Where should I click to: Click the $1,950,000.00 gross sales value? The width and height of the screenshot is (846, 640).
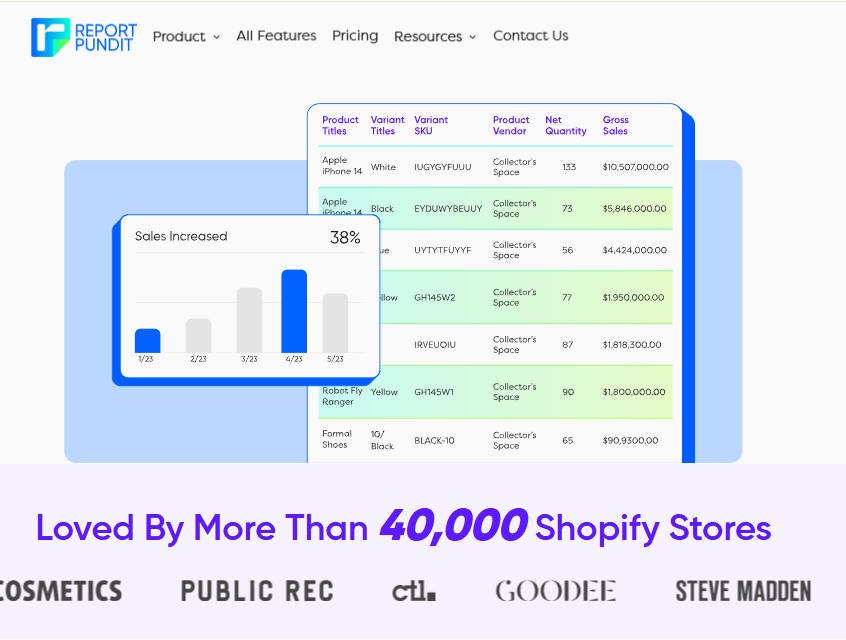tap(633, 297)
